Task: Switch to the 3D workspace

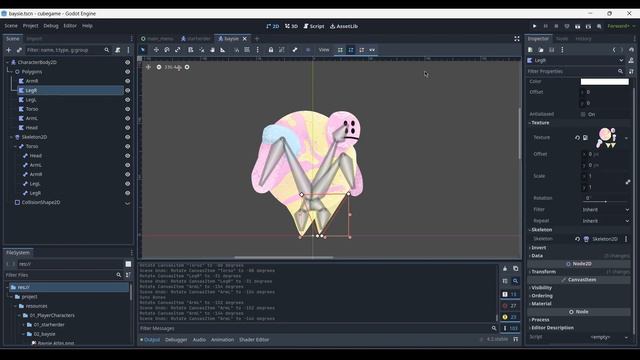Action: pyautogui.click(x=291, y=26)
